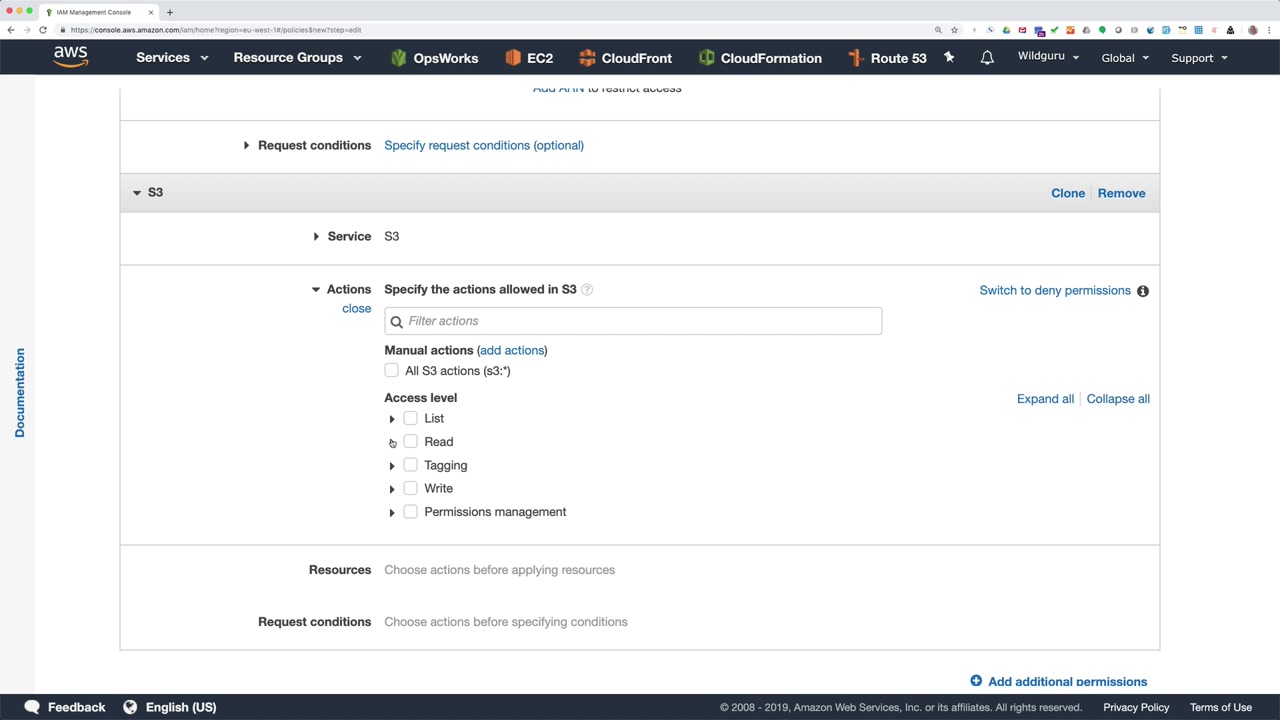The height and width of the screenshot is (720, 1280).
Task: Open the OpsWorks service shortcut icon
Action: pyautogui.click(x=399, y=58)
